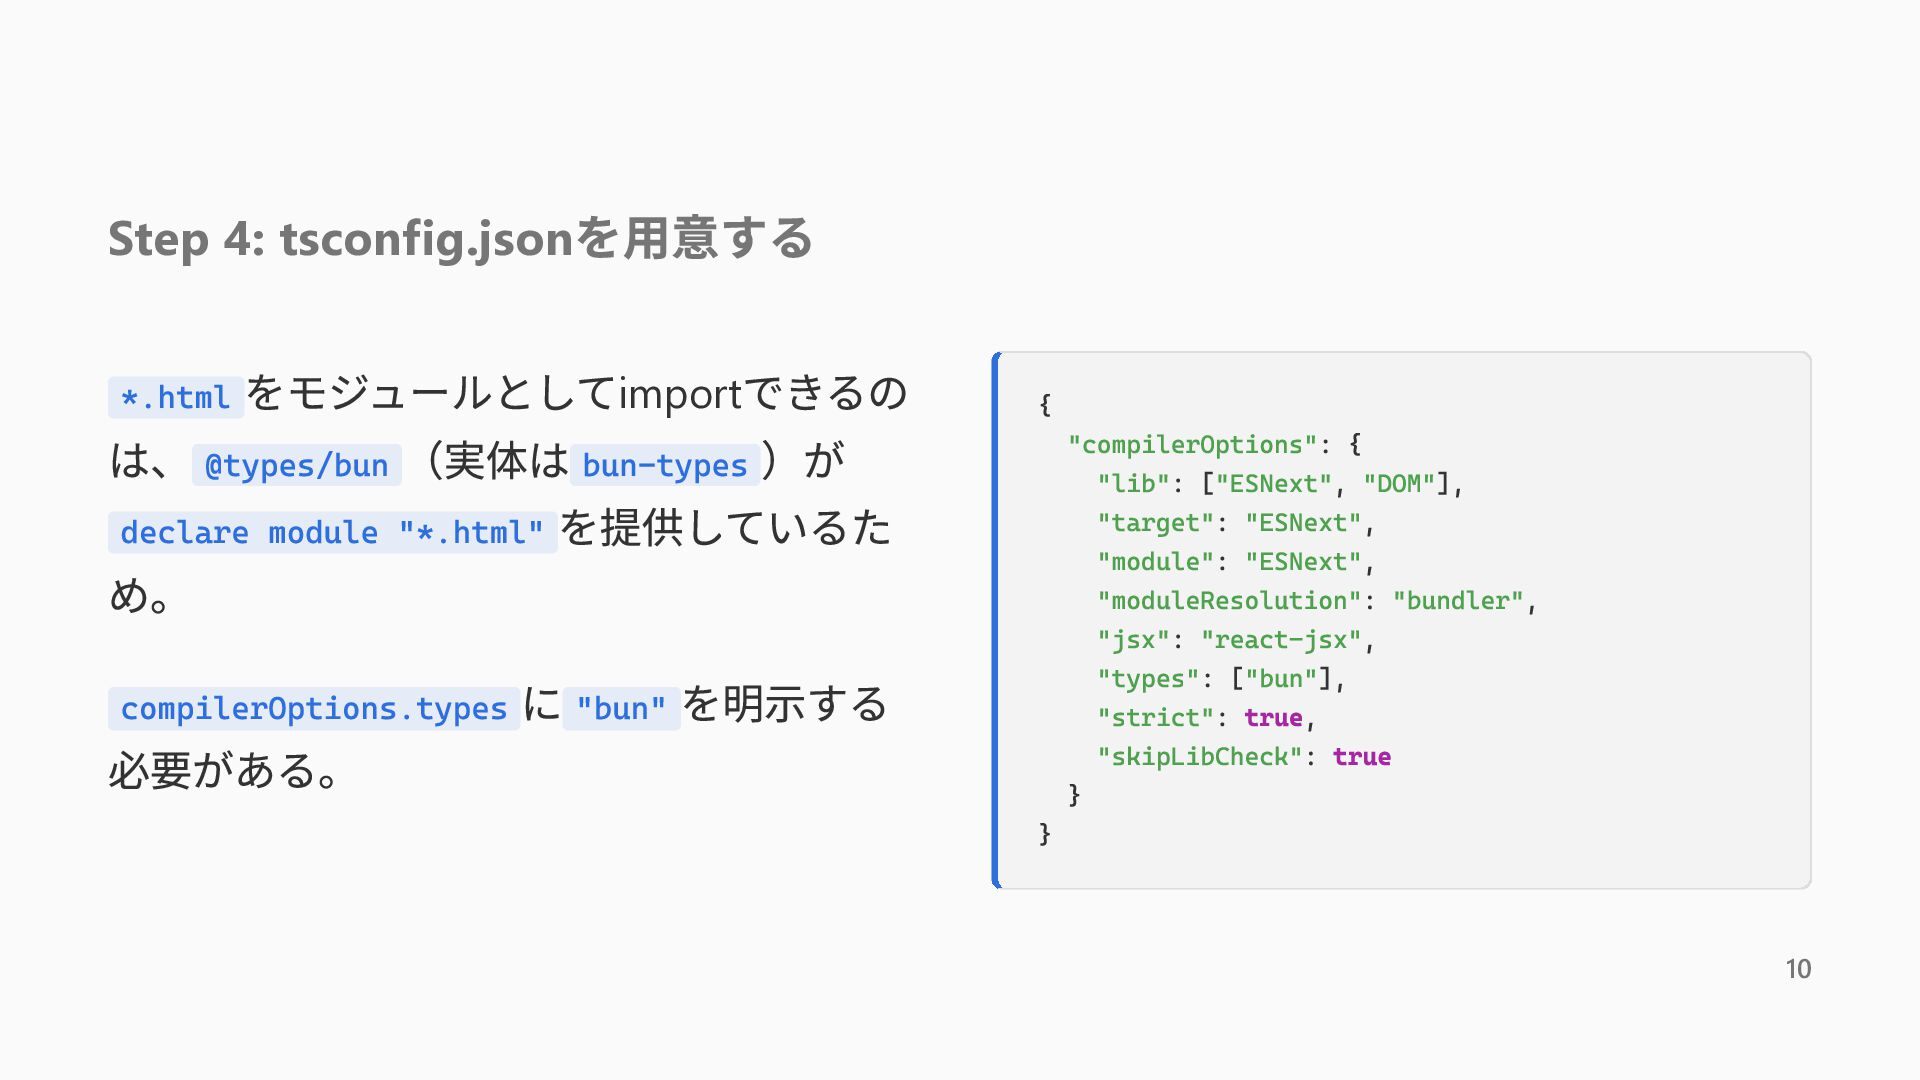Viewport: 1920px width, 1080px height.
Task: Click the slide title 'Step 4: tsconfig.jsonを用意する'
Action: coord(460,239)
